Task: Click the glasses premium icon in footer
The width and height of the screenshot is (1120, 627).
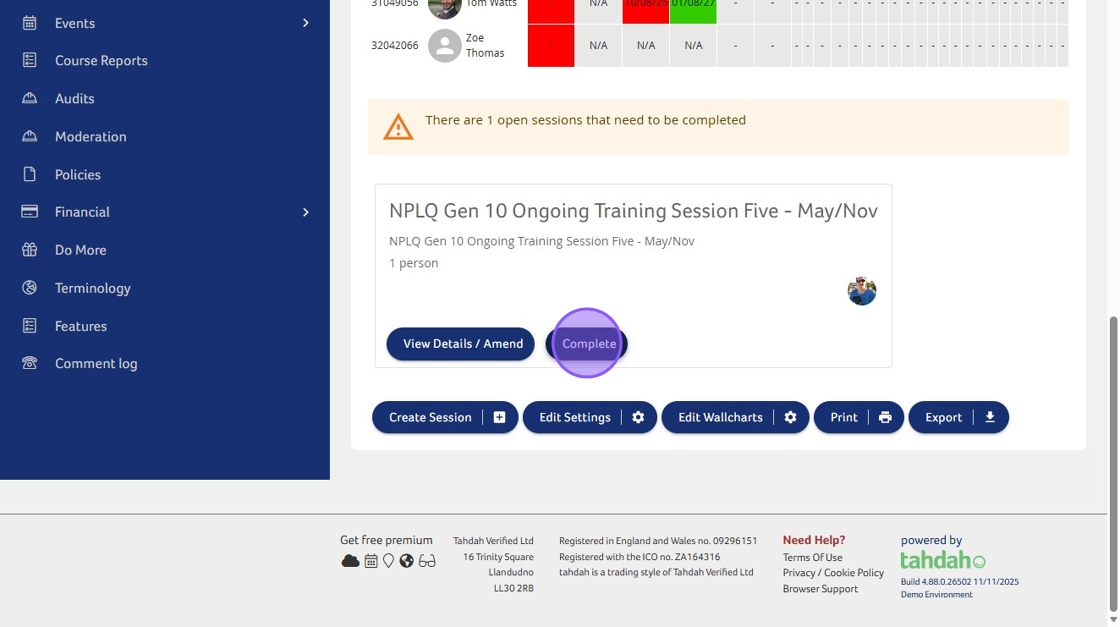Action: [x=427, y=561]
